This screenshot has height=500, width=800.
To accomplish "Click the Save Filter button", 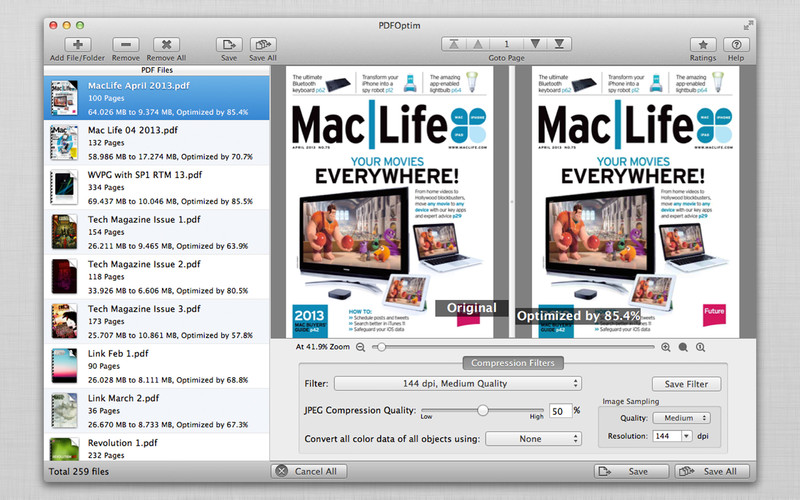I will tap(686, 384).
